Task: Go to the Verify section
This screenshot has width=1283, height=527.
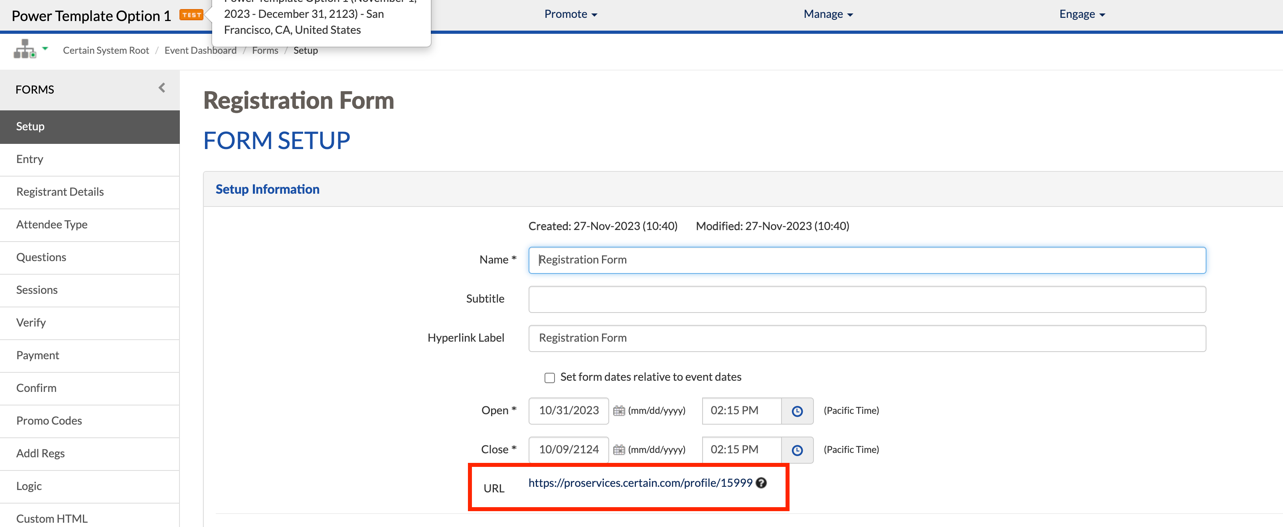Action: pos(90,323)
